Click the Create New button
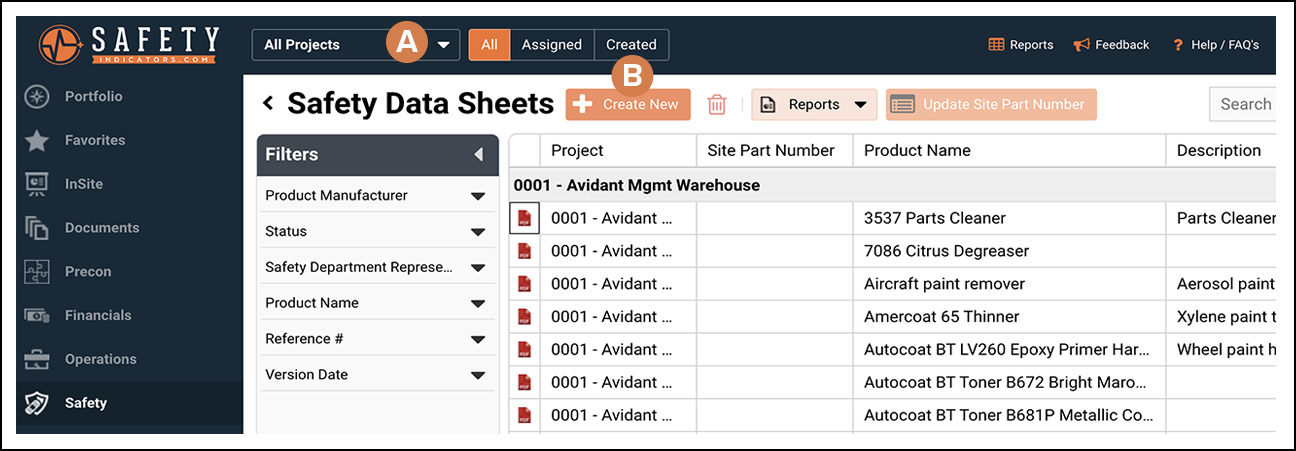Viewport: 1296px width, 451px height. (628, 105)
